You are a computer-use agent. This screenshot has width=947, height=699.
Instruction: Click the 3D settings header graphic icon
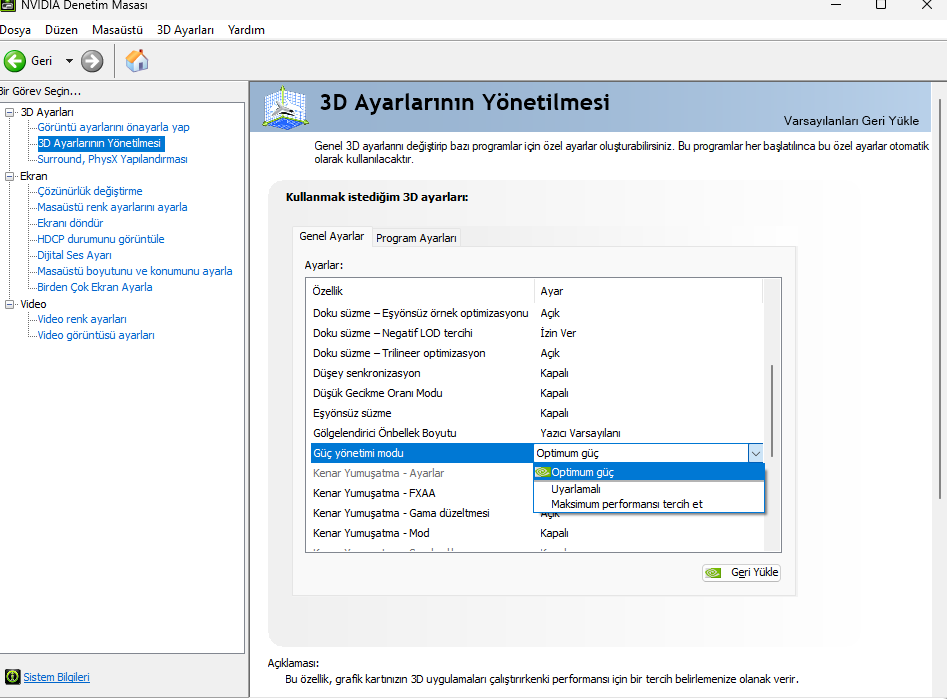click(x=286, y=108)
